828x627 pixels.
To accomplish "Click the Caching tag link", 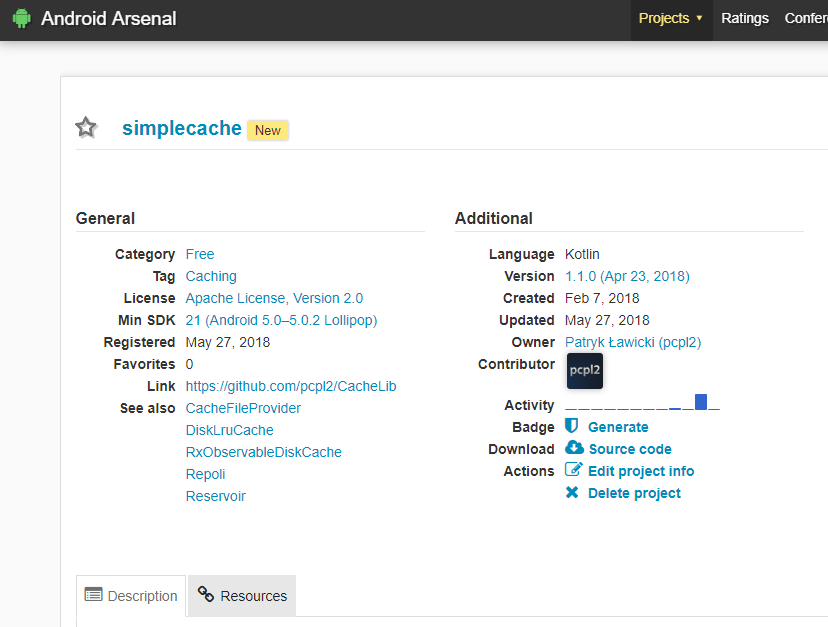I will tap(211, 276).
